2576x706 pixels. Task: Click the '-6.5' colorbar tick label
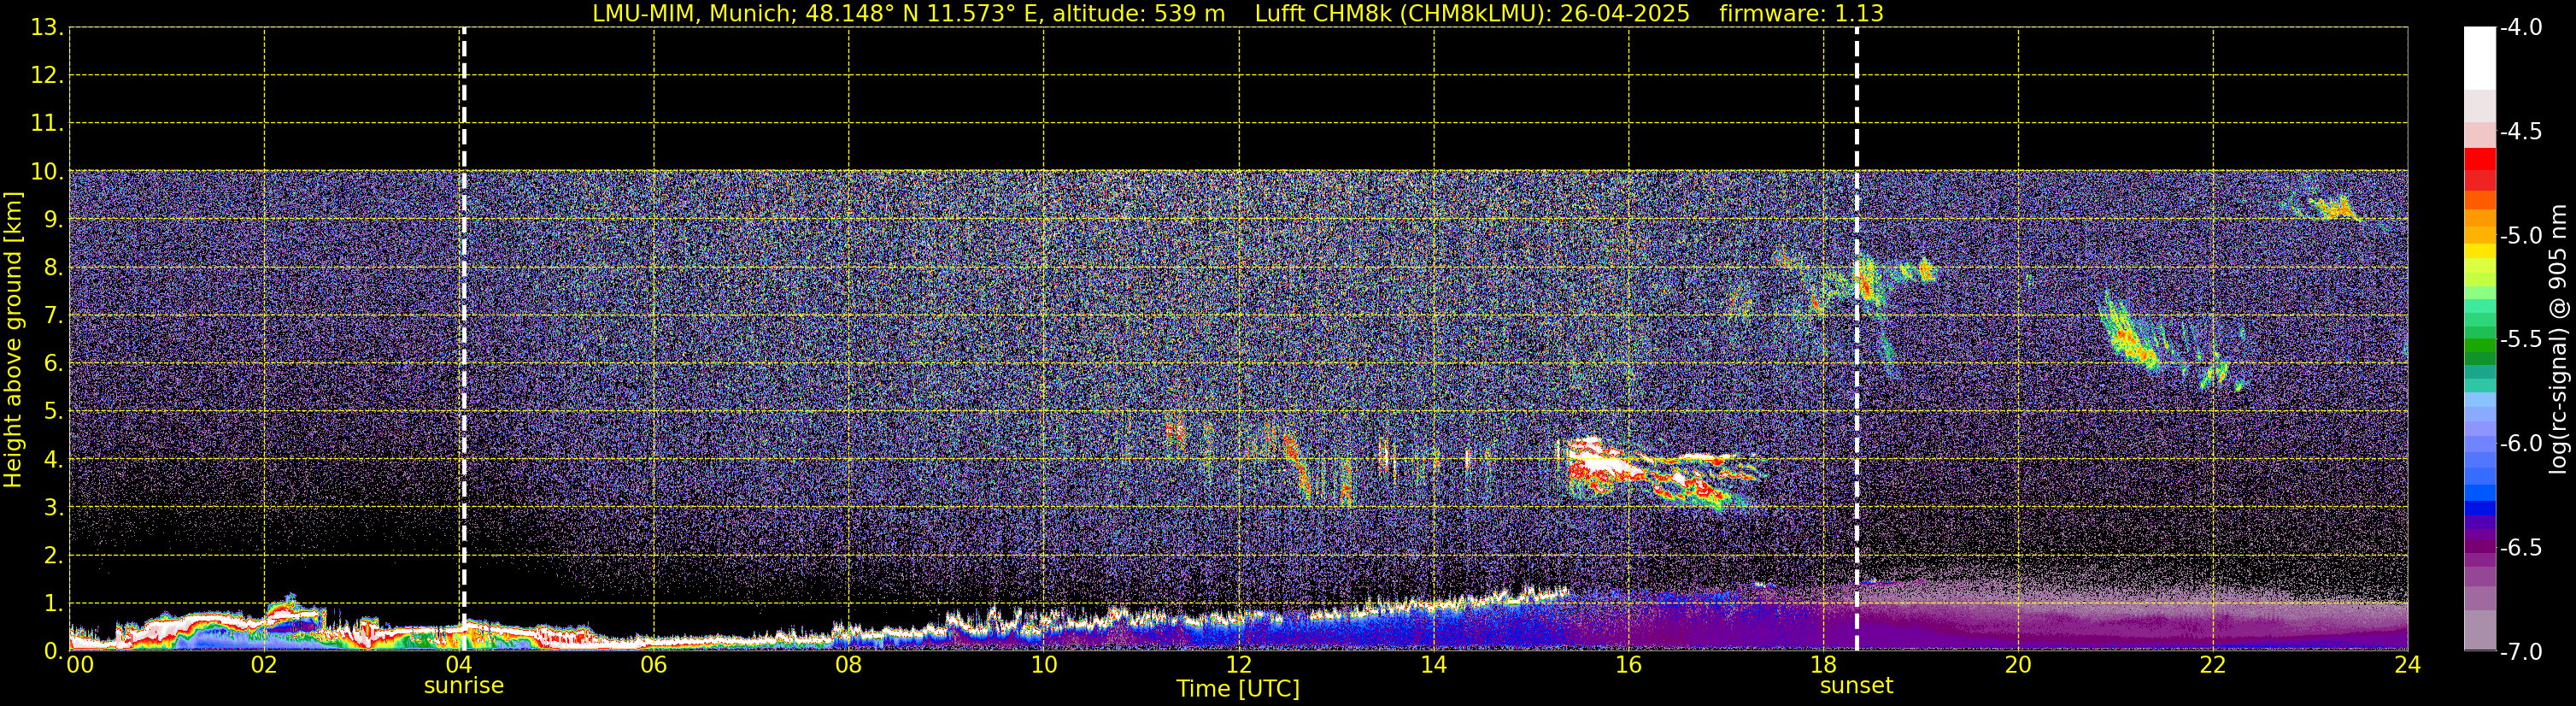click(x=2520, y=547)
